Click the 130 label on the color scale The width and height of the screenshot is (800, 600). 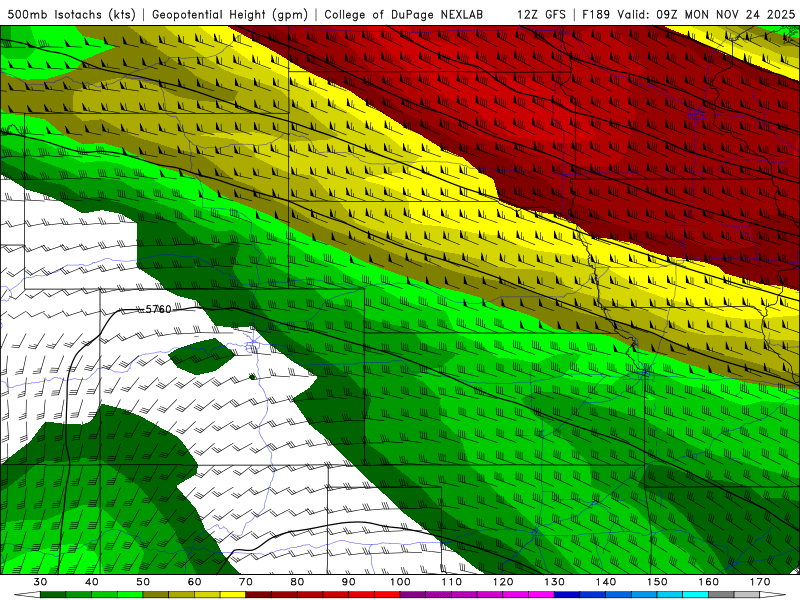pos(554,582)
